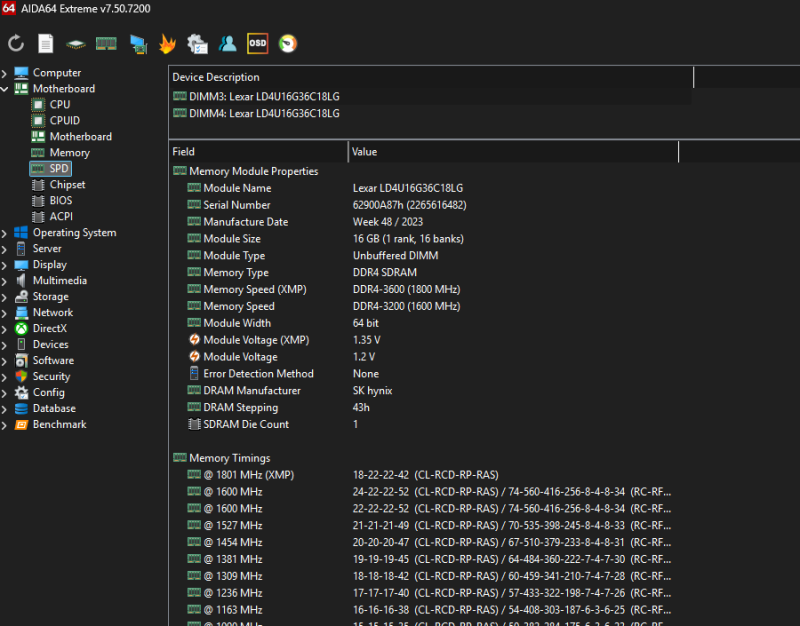Image resolution: width=800 pixels, height=626 pixels.
Task: Click the SDRAM Die Count chip icon
Action: (x=194, y=424)
